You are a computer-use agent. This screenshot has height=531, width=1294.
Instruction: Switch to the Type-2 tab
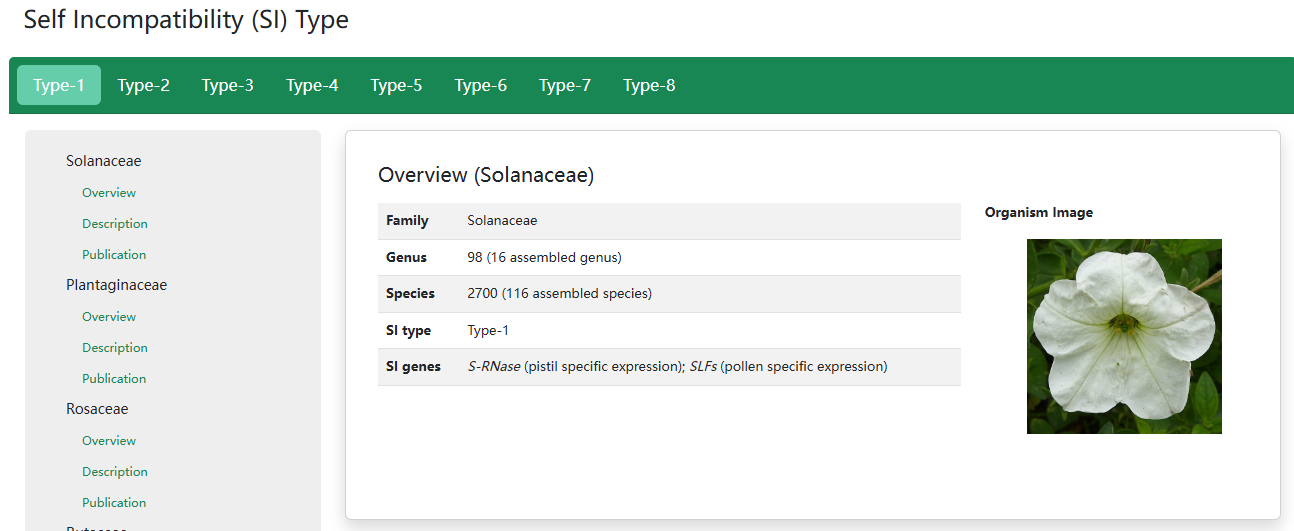click(143, 86)
